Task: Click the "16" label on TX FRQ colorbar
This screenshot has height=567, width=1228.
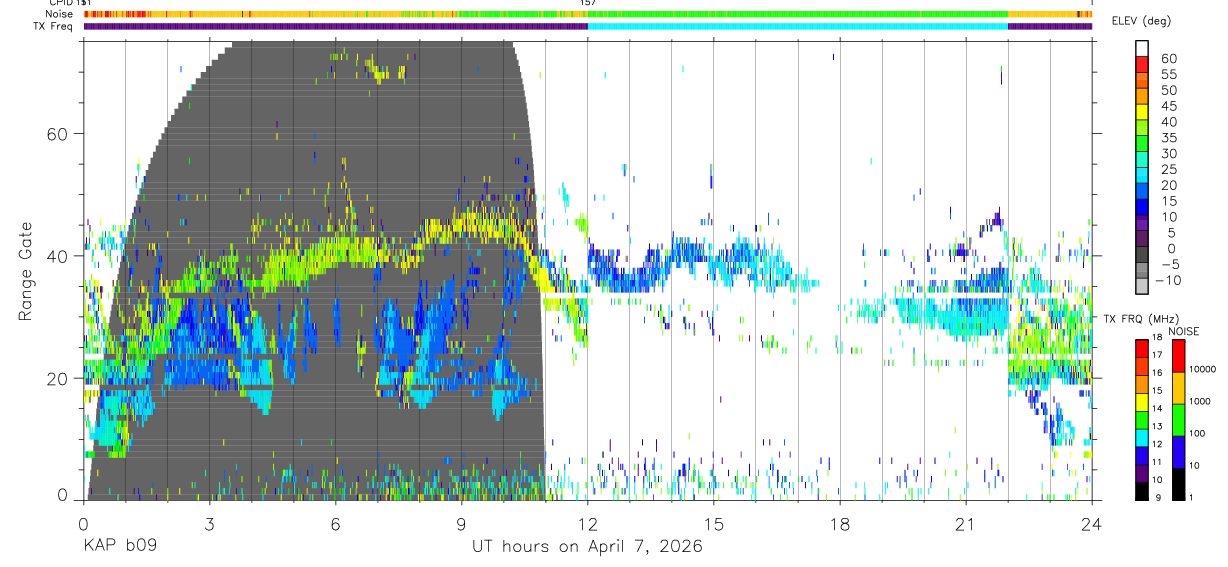Action: tap(1157, 374)
